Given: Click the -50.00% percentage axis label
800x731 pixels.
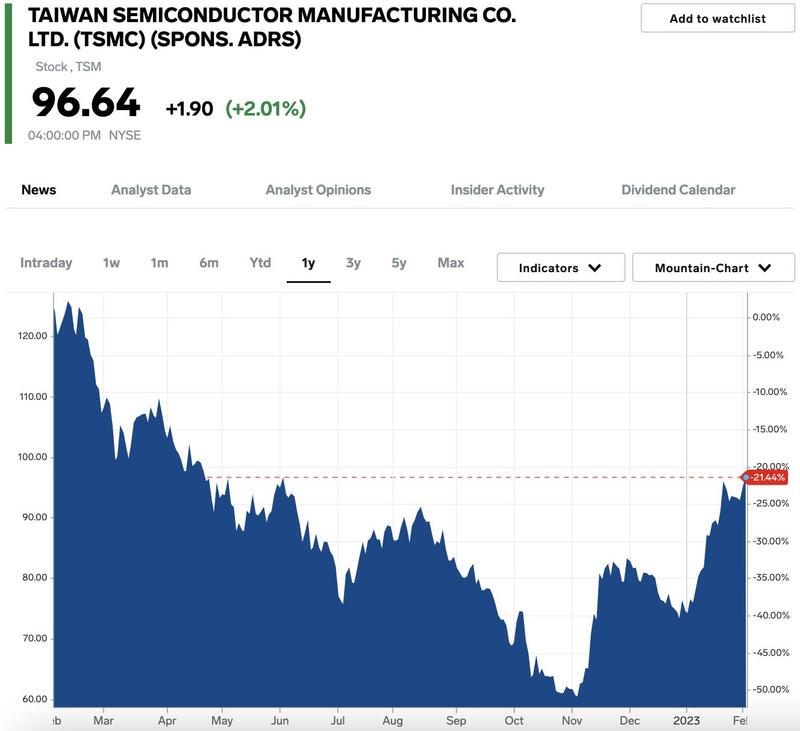Looking at the screenshot, I should pos(770,689).
